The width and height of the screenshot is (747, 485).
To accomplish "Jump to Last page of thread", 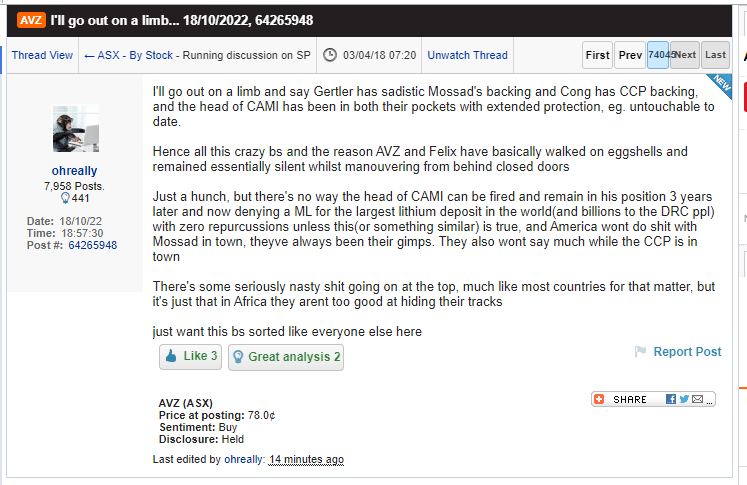I will (715, 55).
